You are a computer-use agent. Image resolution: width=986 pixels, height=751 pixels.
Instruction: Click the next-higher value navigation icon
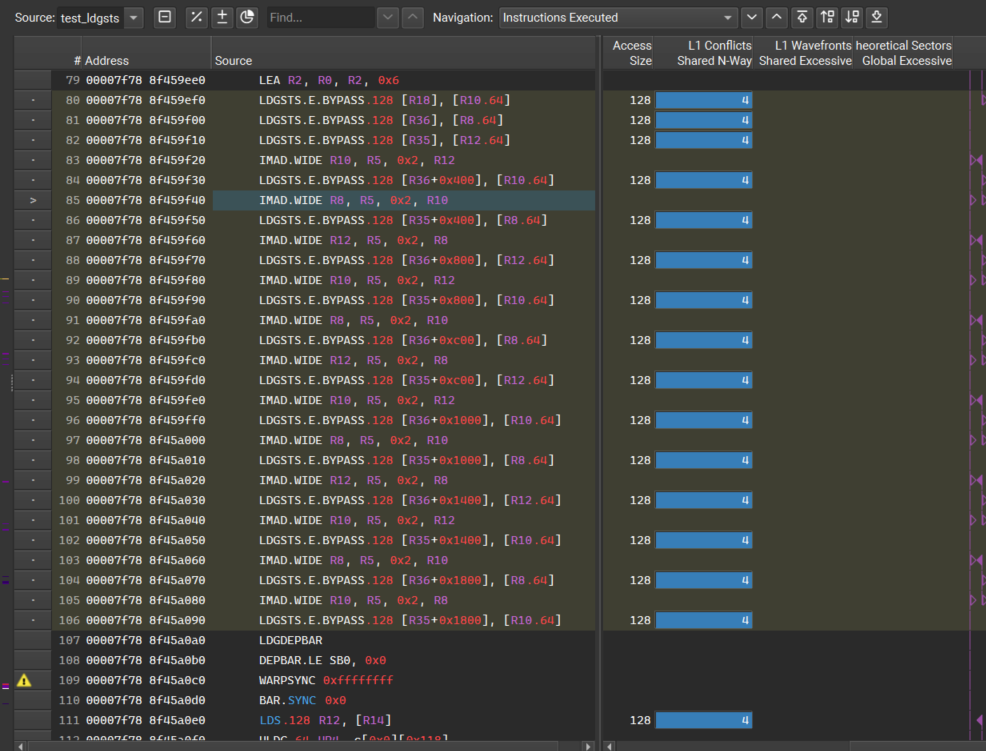827,17
